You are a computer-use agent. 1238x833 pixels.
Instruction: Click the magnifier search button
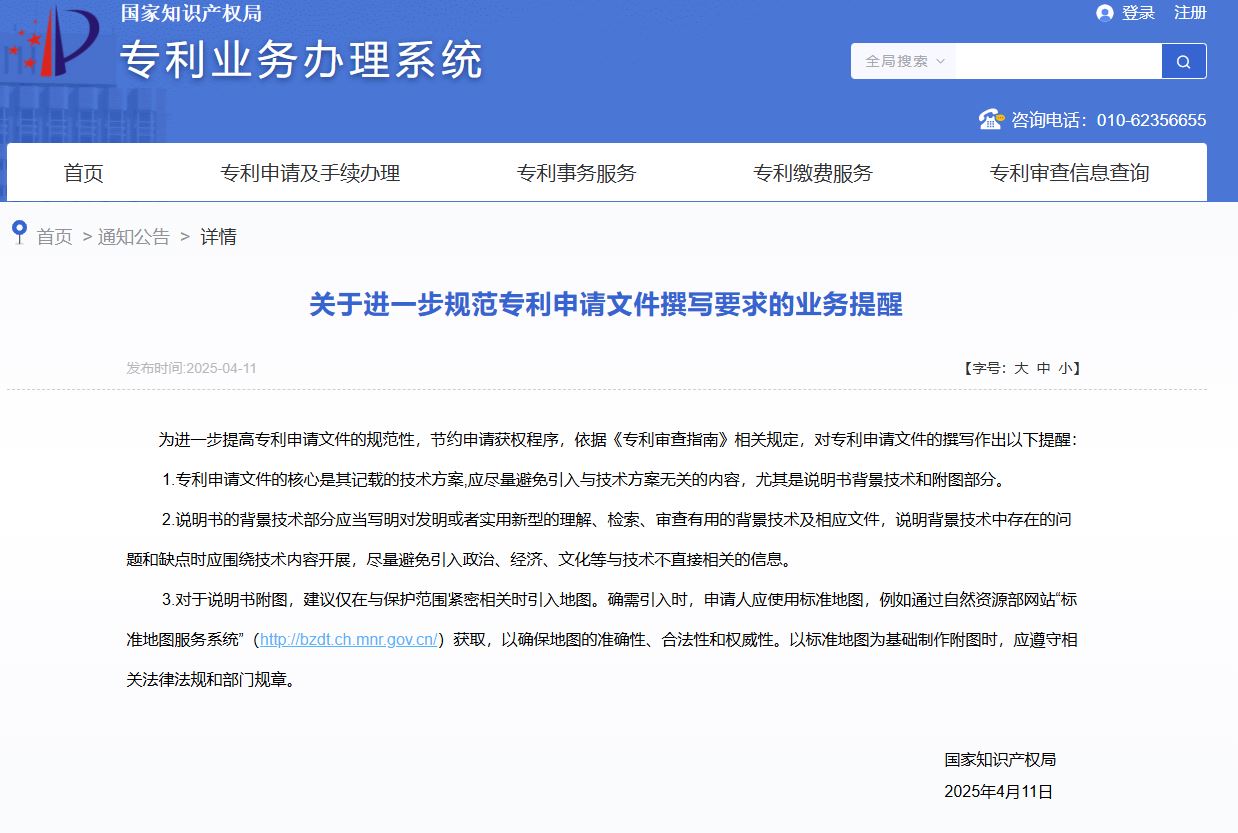1184,61
